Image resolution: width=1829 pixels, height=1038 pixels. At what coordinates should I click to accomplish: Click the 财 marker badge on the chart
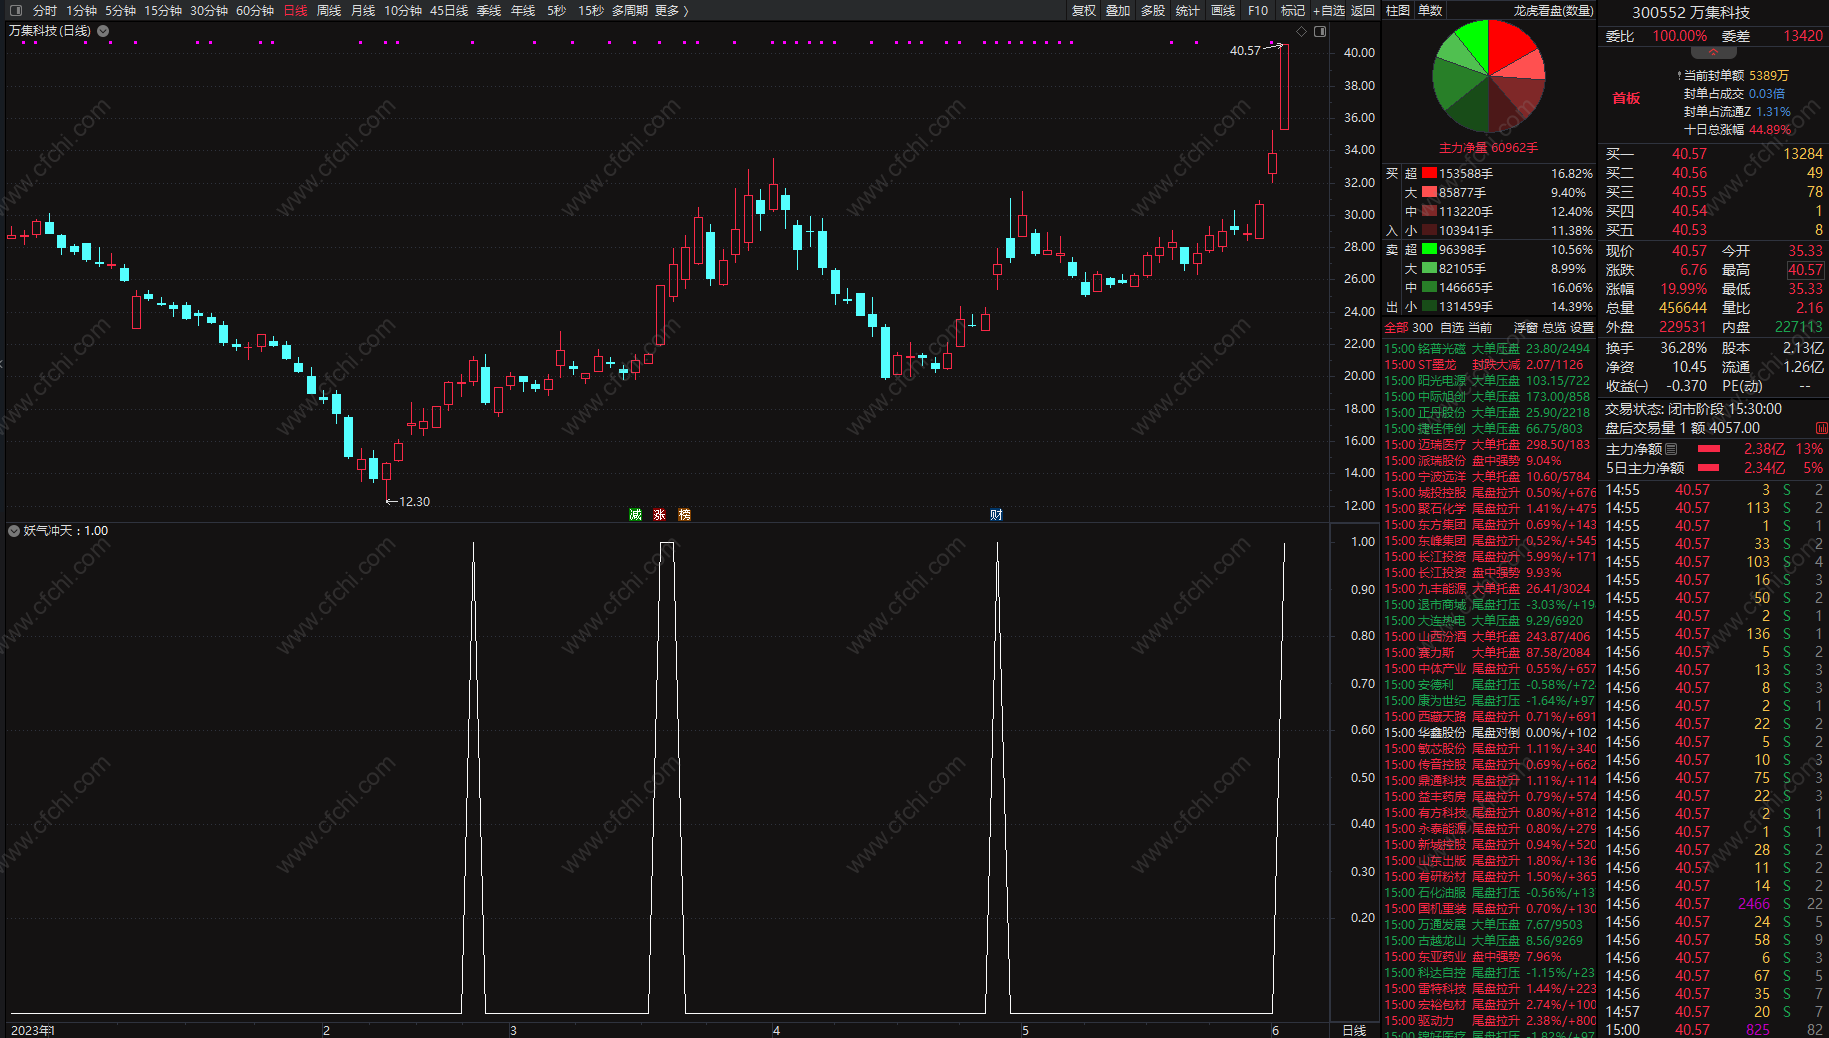click(996, 514)
